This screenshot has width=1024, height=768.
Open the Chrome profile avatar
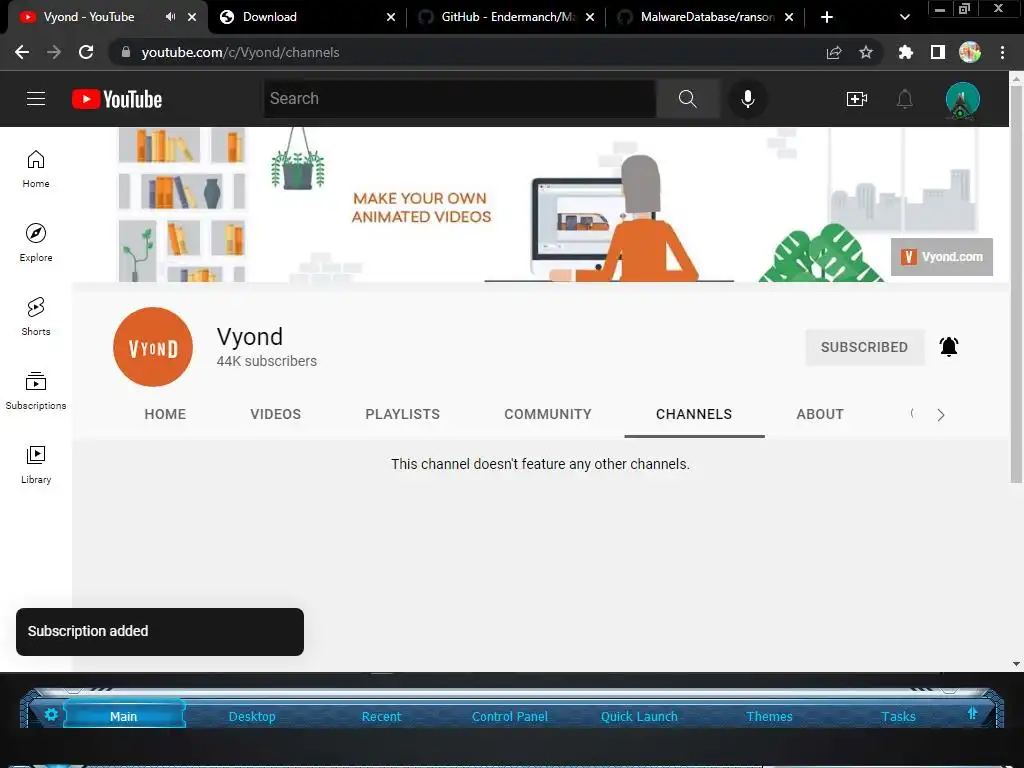coord(970,52)
